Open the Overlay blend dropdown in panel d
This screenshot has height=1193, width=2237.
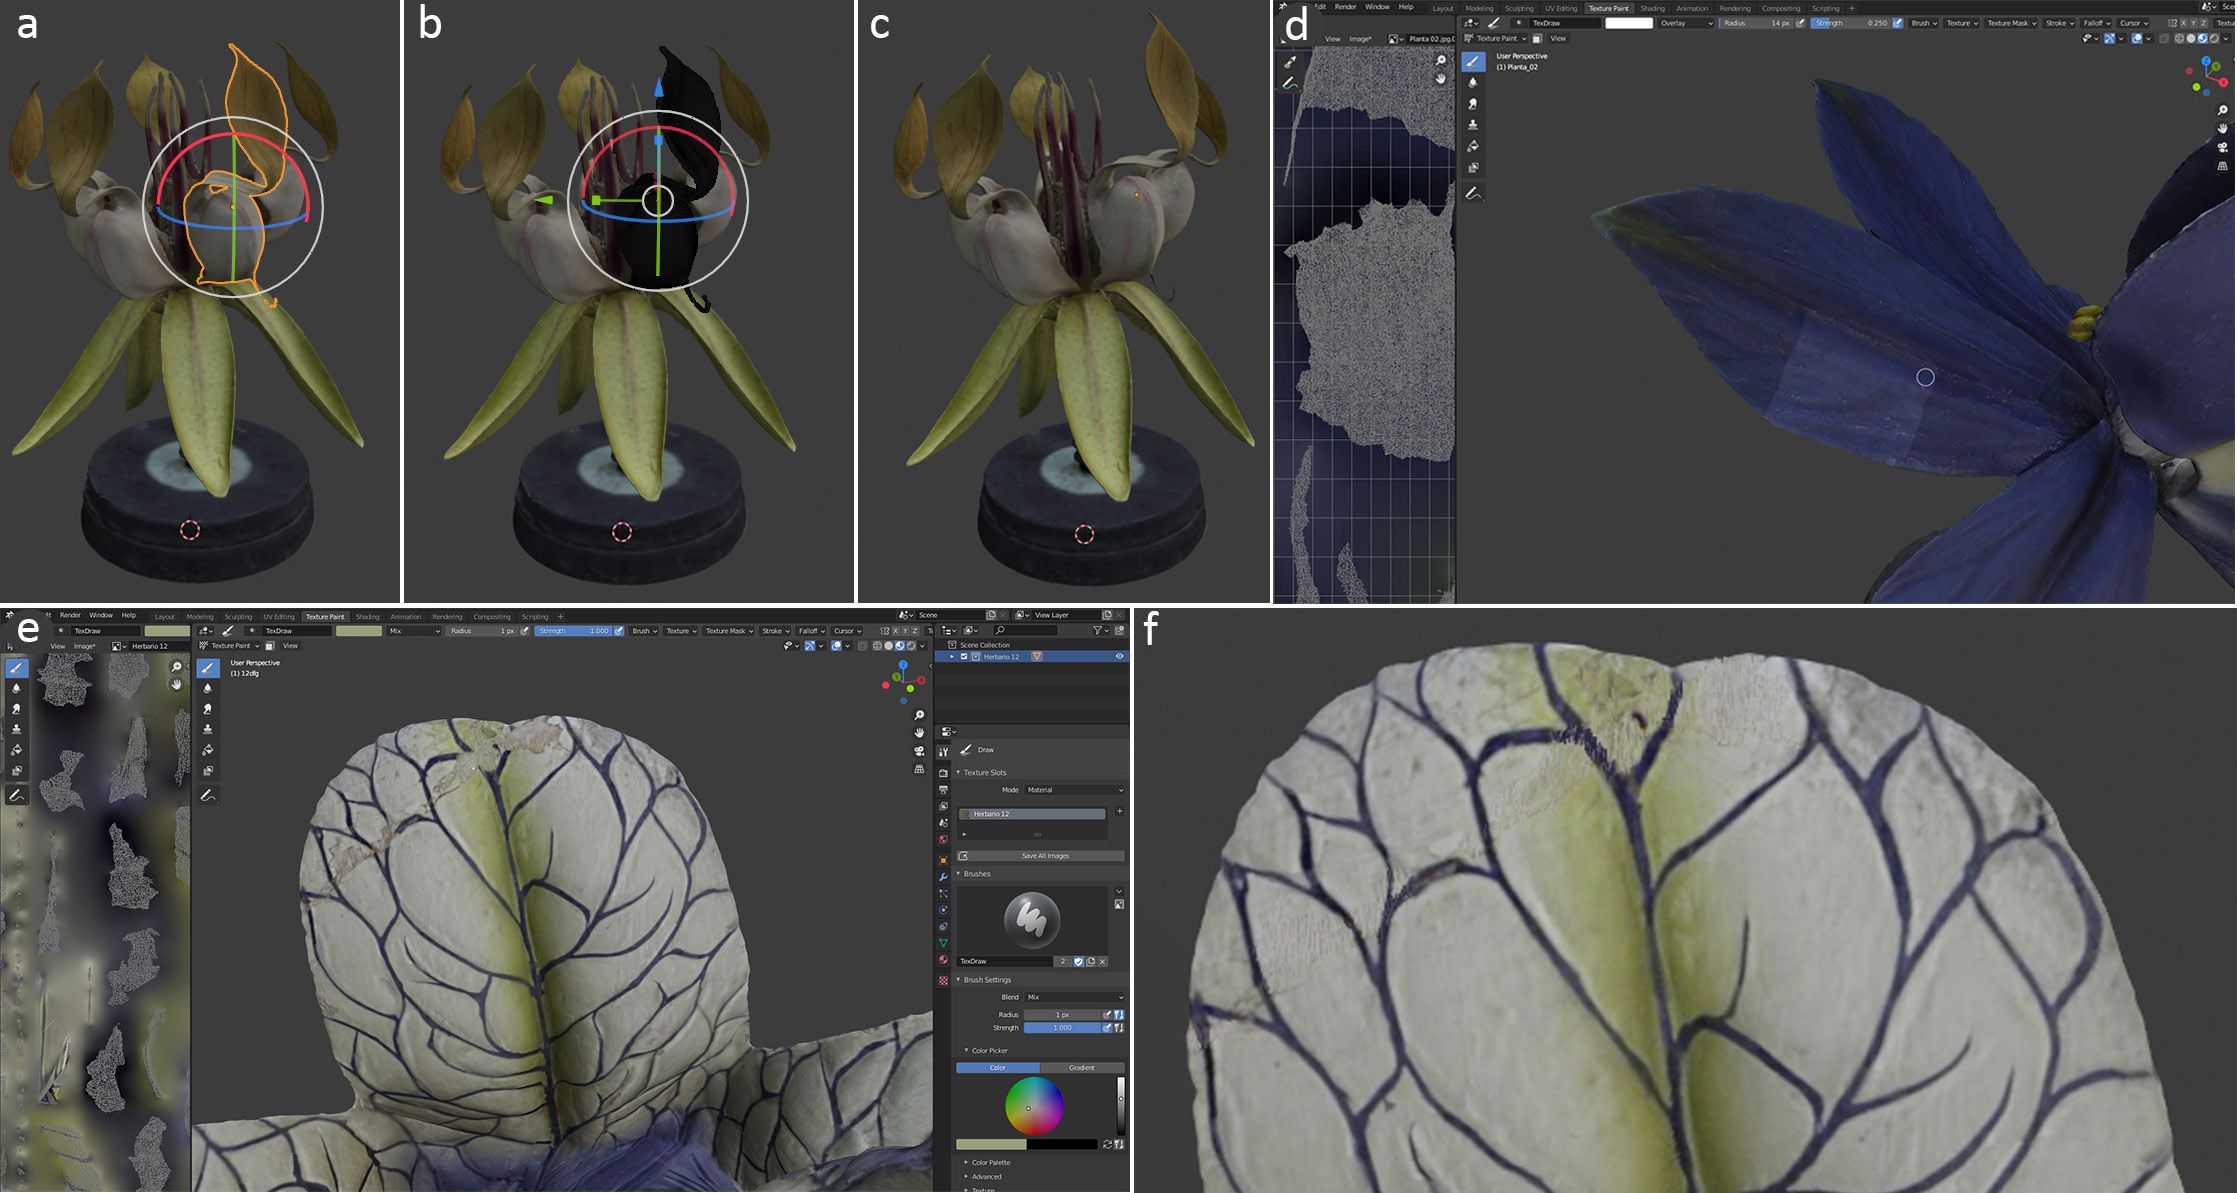pos(1686,23)
